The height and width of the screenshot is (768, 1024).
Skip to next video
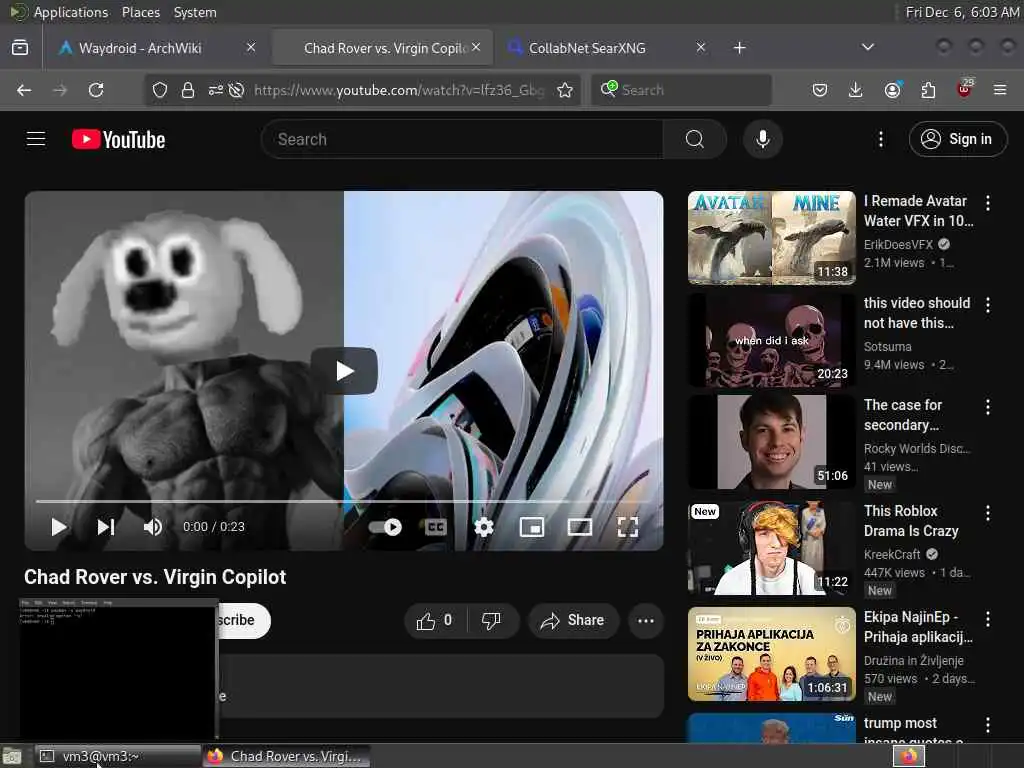click(x=106, y=527)
